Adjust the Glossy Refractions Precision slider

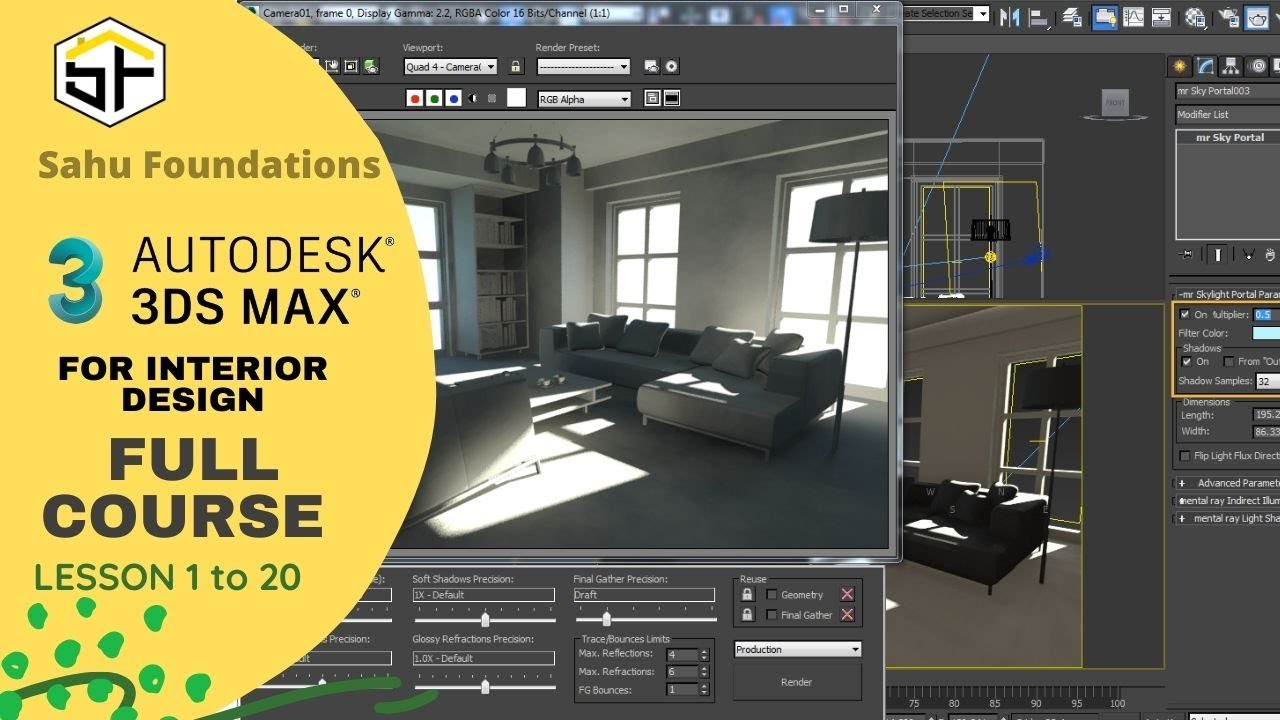coord(485,686)
